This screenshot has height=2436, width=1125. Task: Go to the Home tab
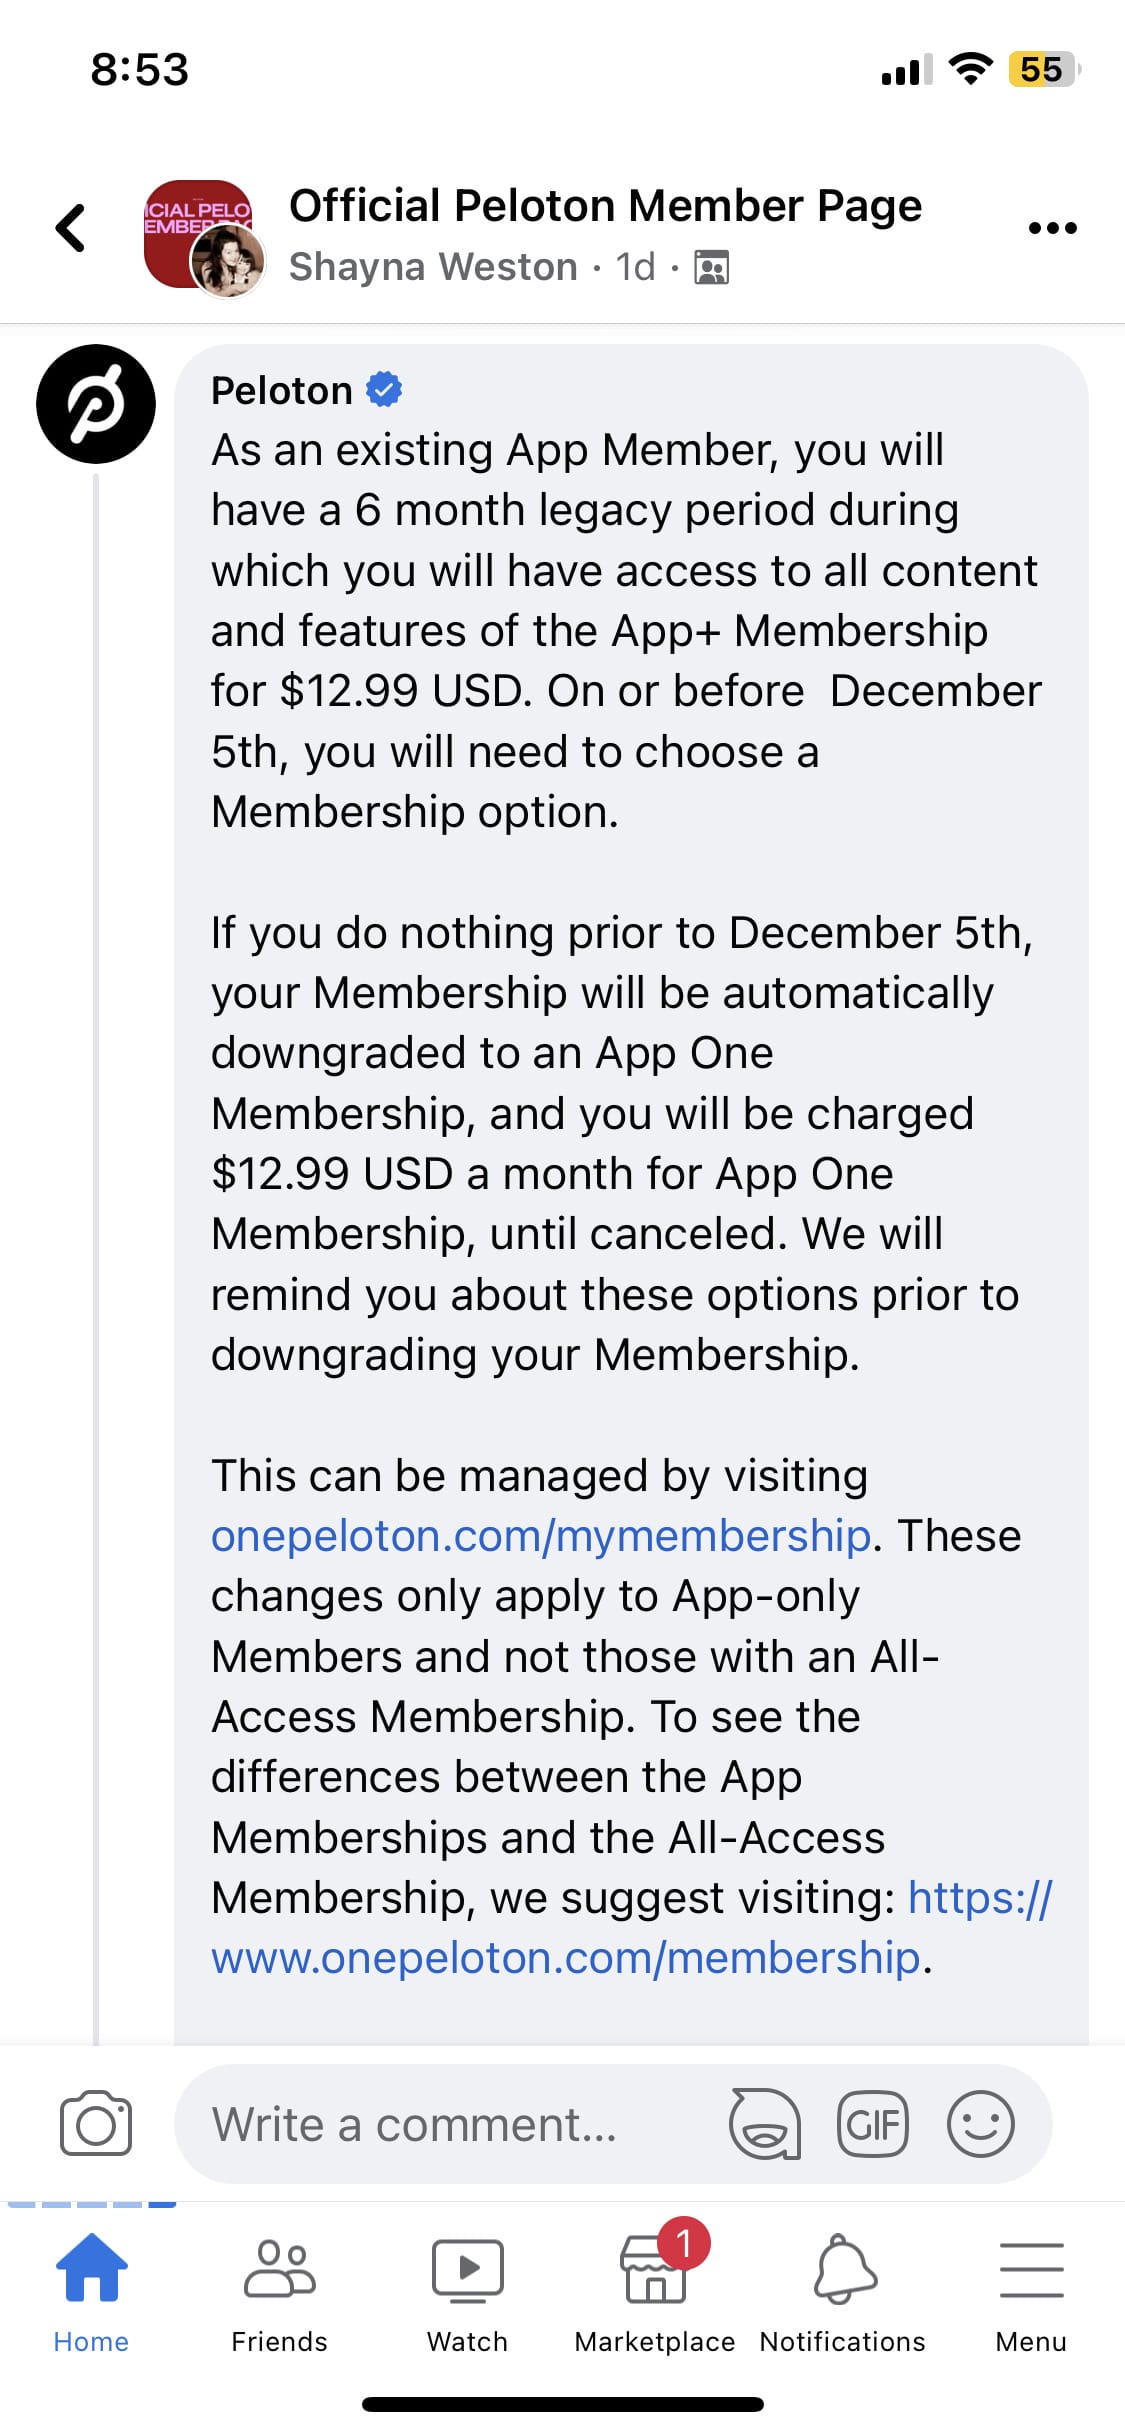(91, 2292)
